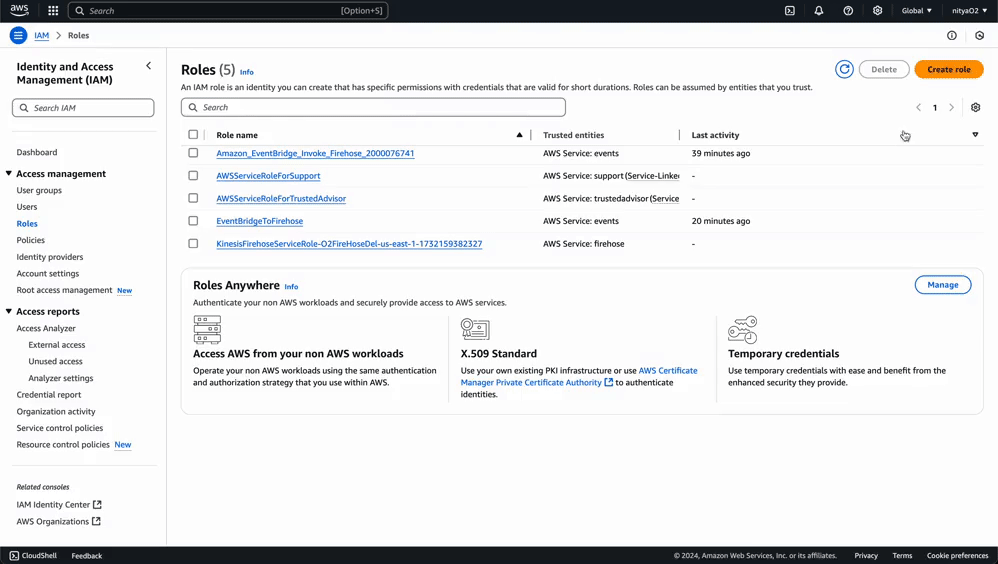
Task: Click the server stack icon under Roles Anywhere
Action: [x=207, y=330]
